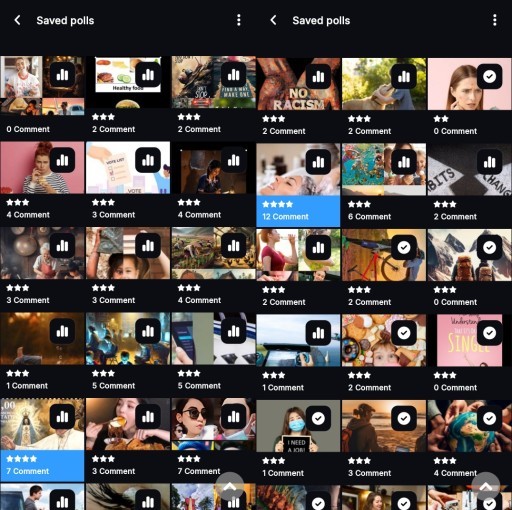Toggle check mark on pink SINGLE book poll
This screenshot has height=510, width=512.
tap(489, 333)
